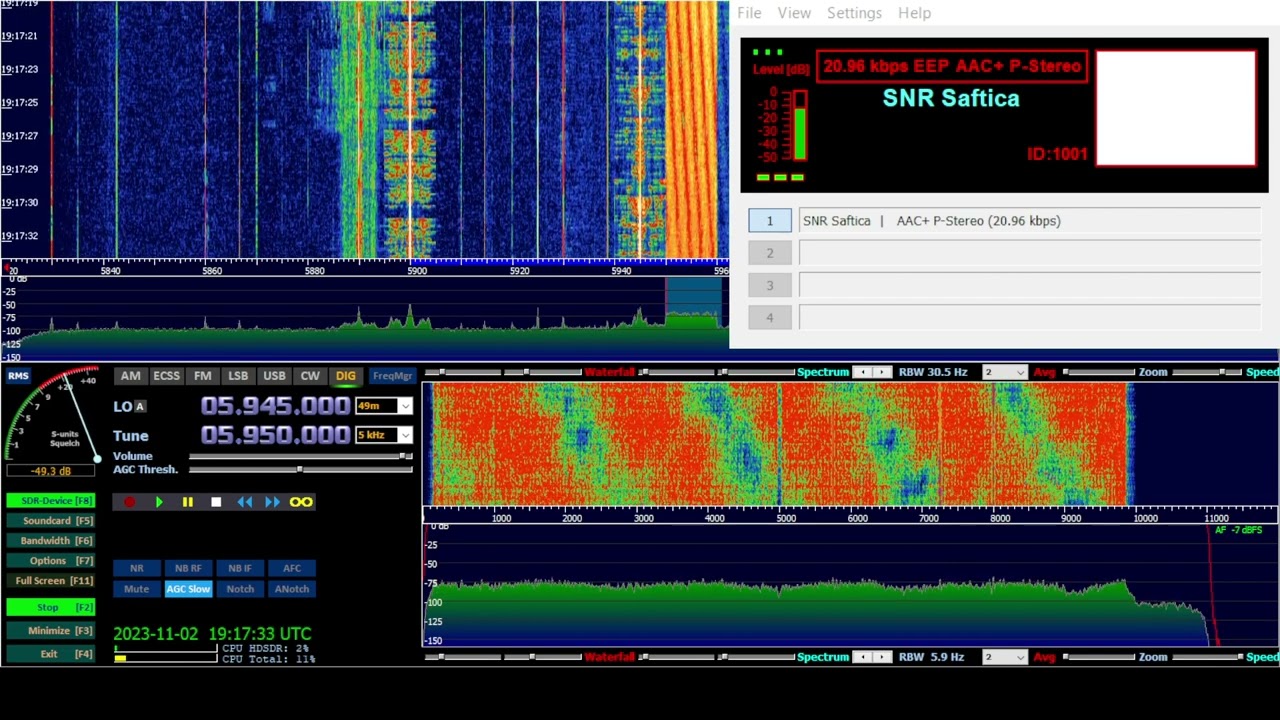Viewport: 1280px width, 720px height.
Task: Open the lower Avg value dropdown
Action: pos(1004,657)
